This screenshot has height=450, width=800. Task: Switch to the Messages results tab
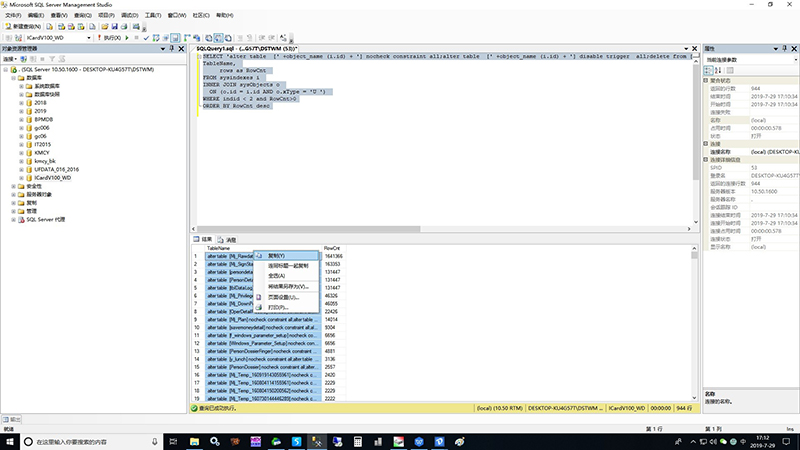[x=227, y=240]
